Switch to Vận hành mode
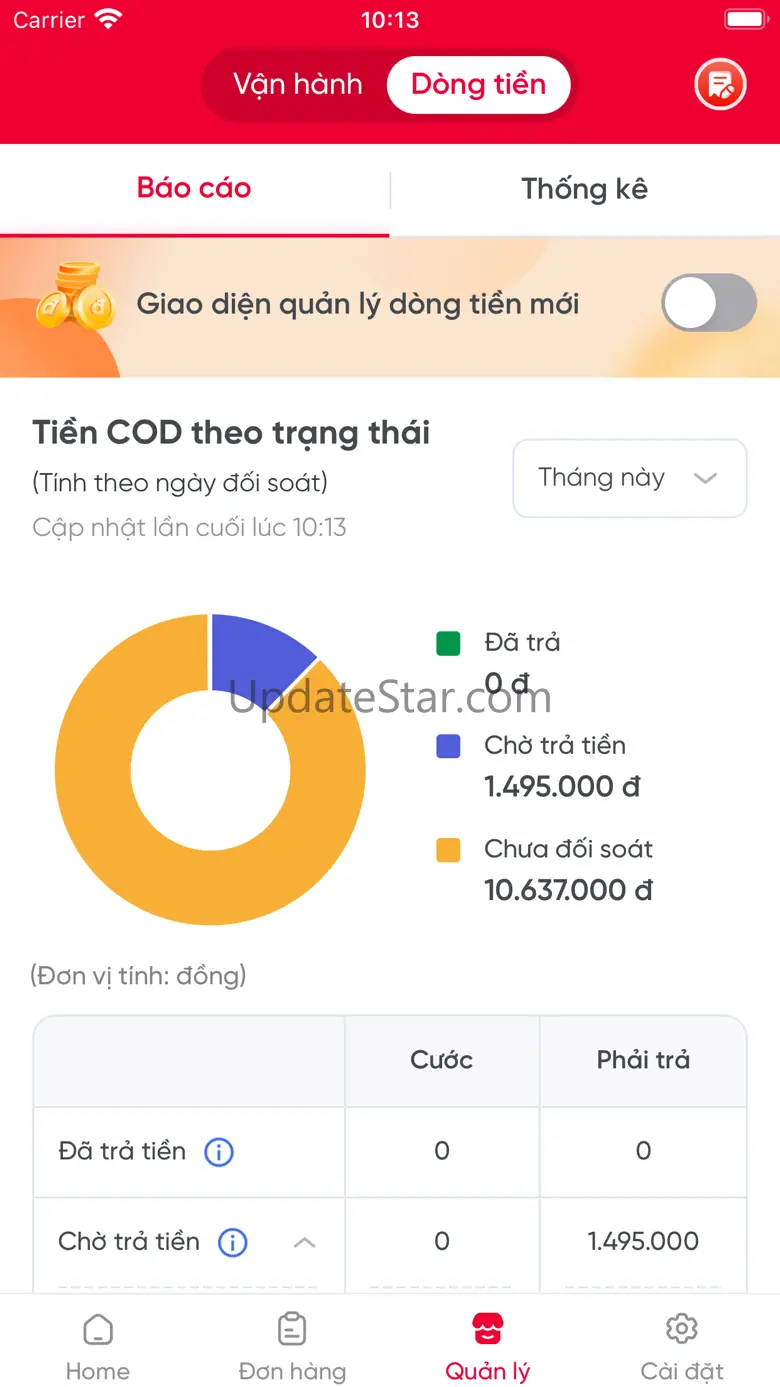 [298, 85]
